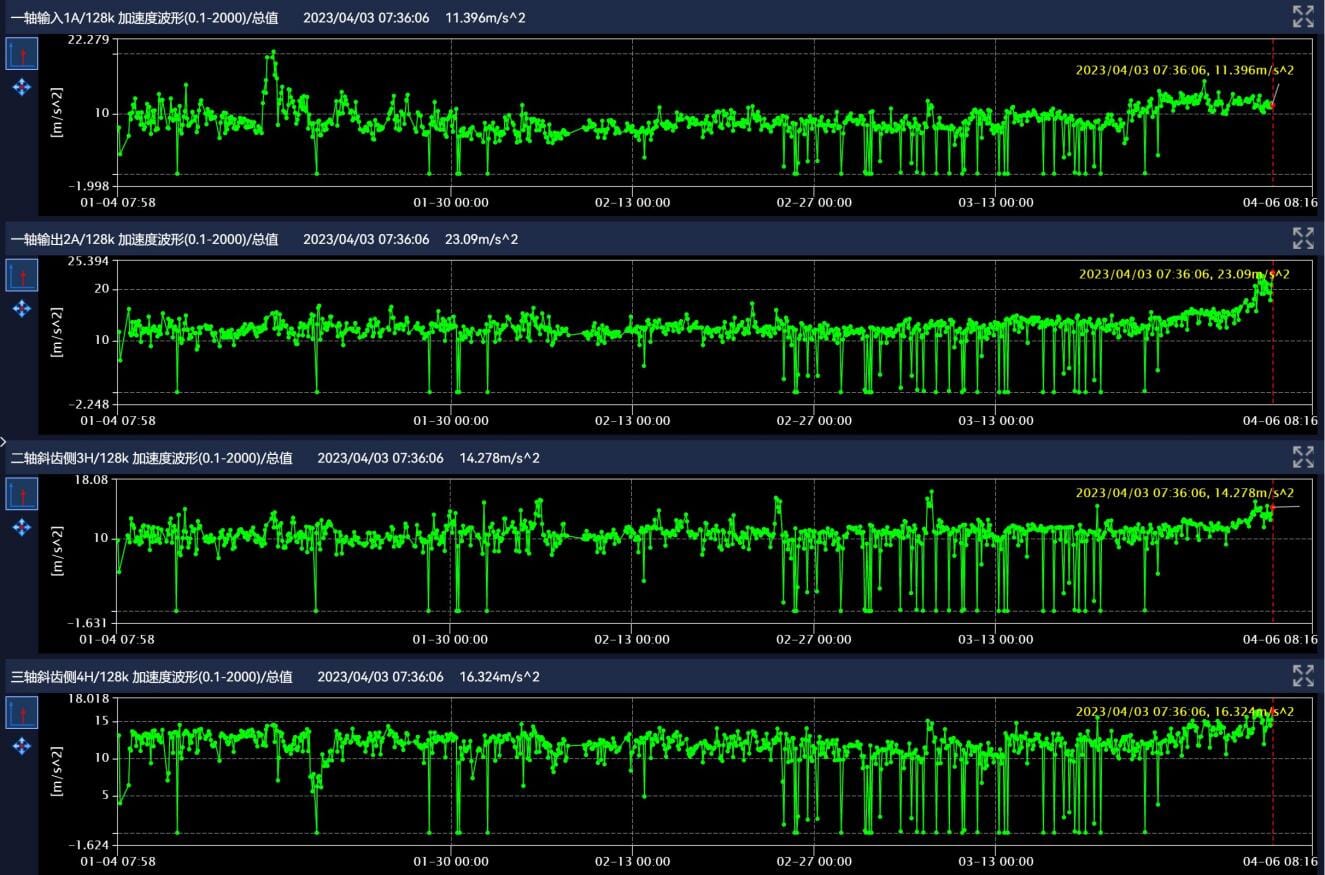Click the red cursor point in the 一轴输入1A chart

click(x=1272, y=105)
